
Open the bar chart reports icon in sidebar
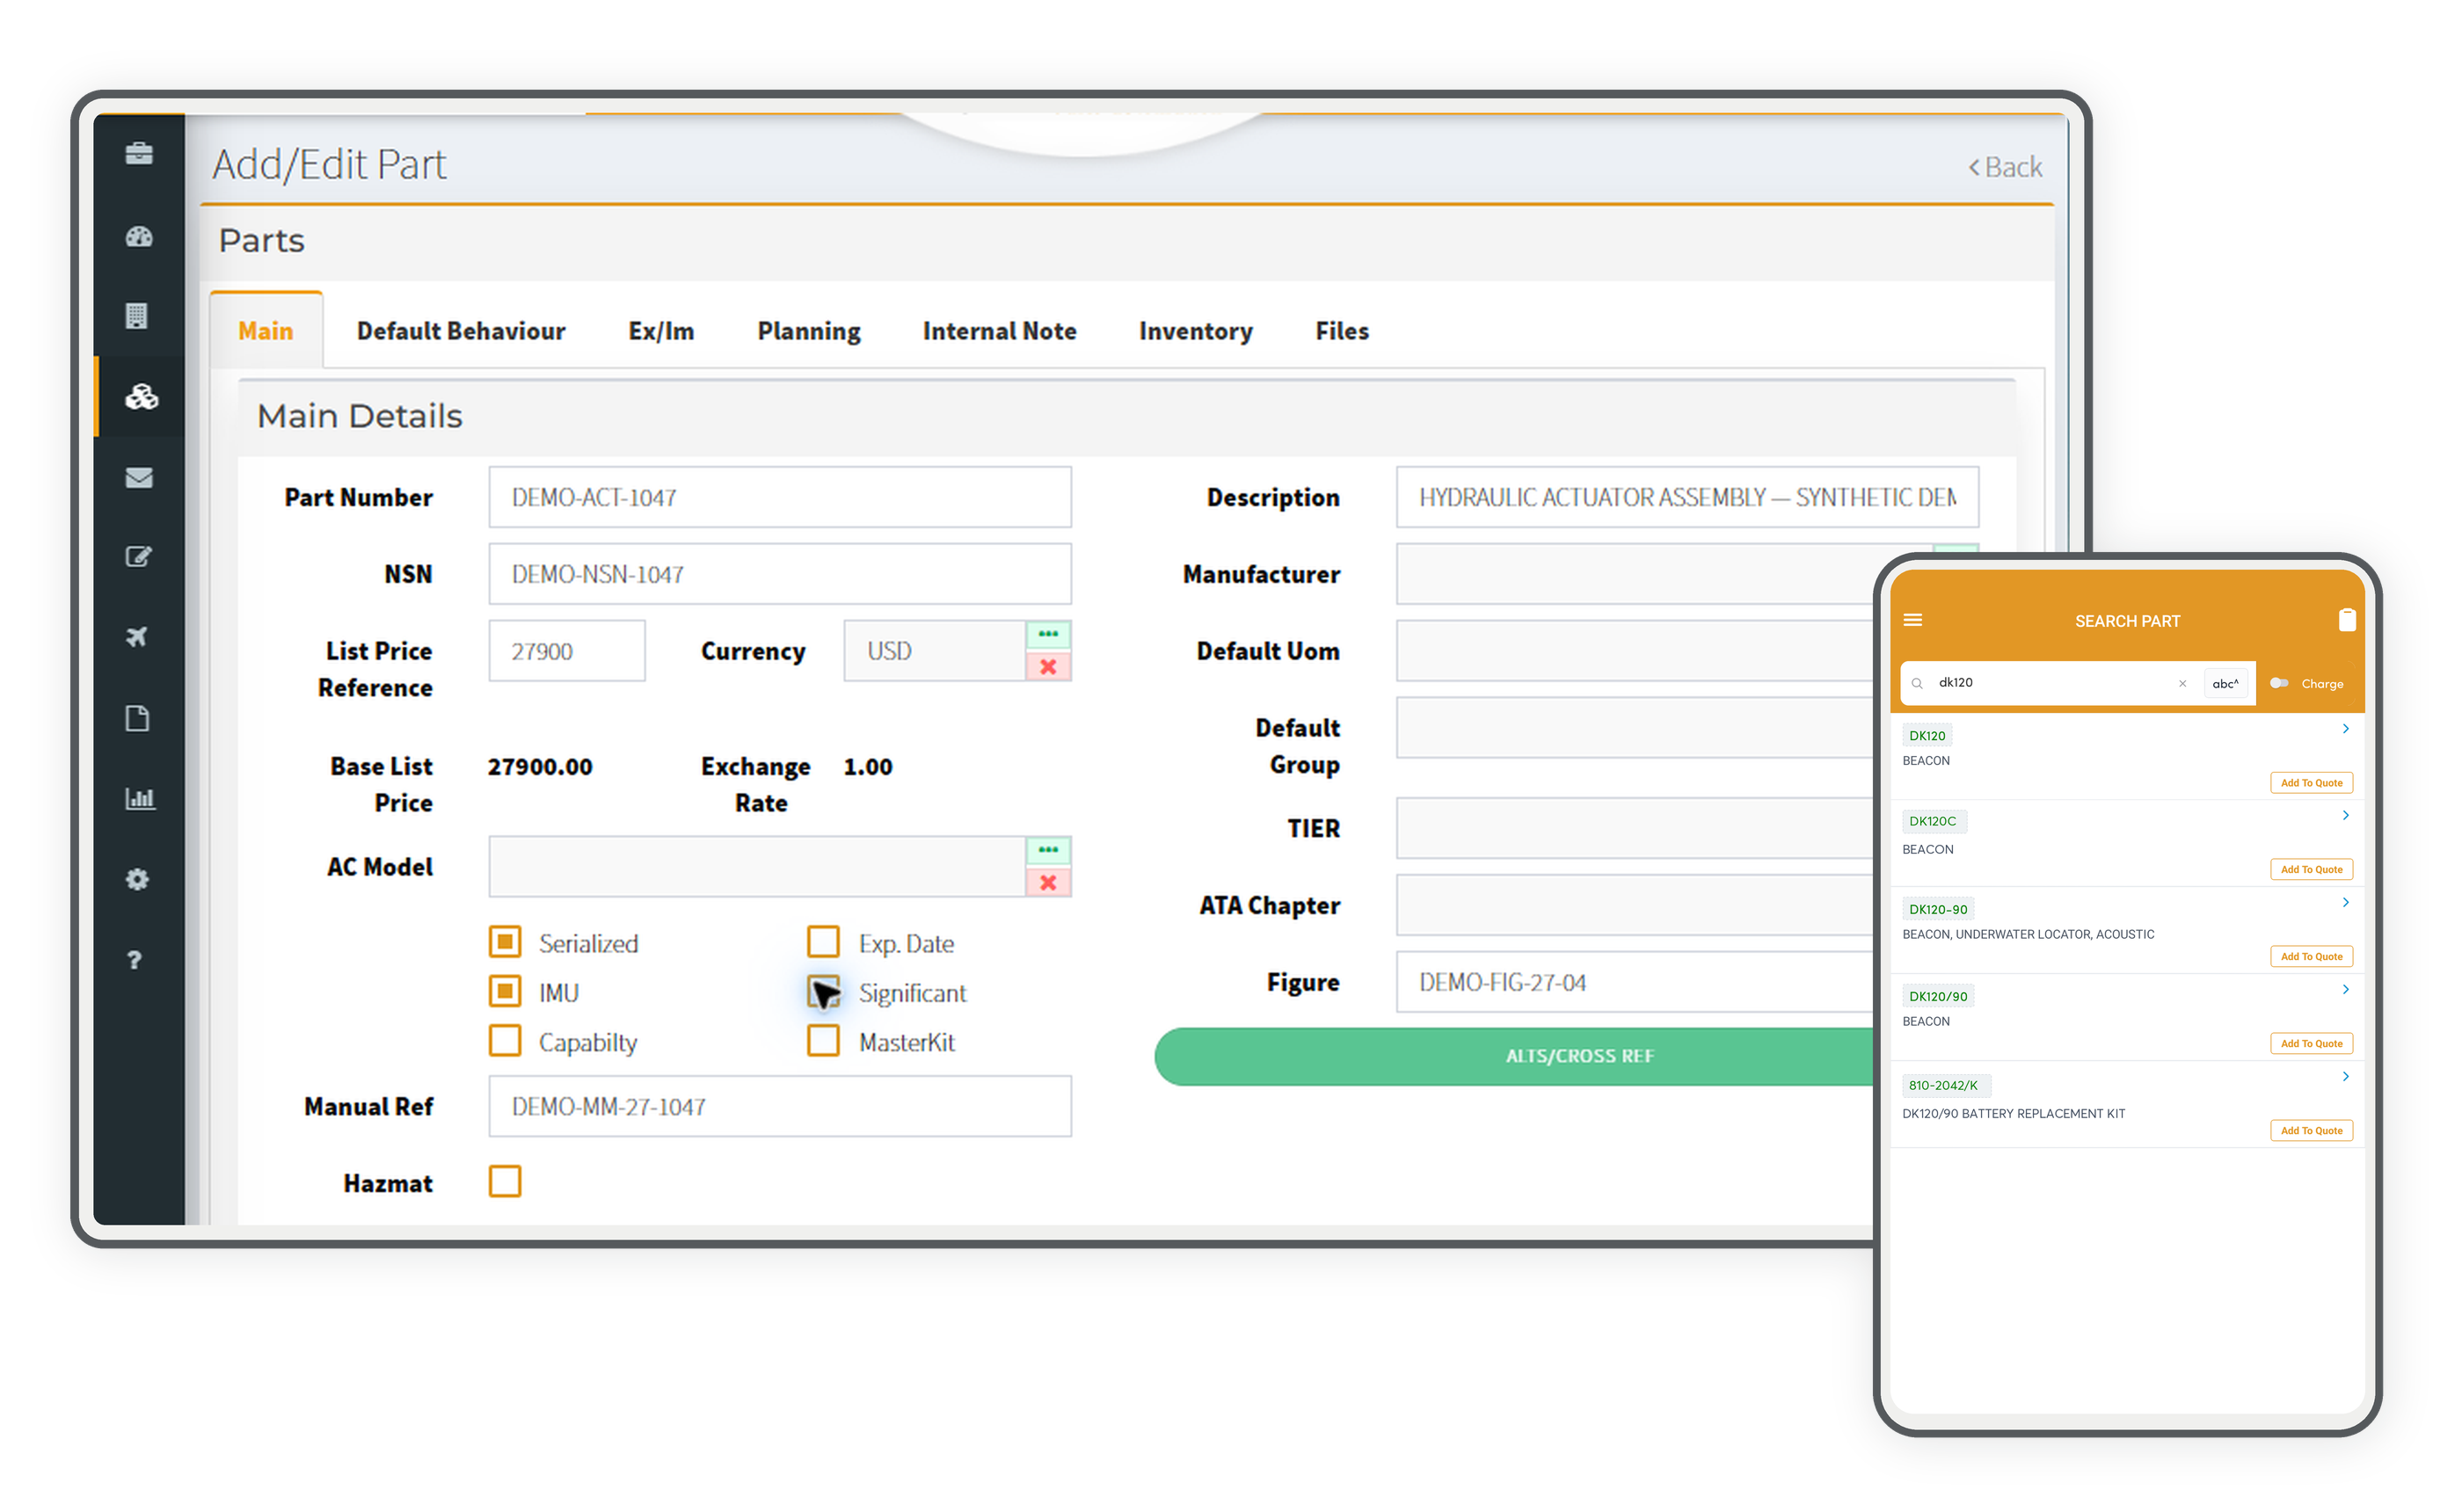(x=139, y=799)
